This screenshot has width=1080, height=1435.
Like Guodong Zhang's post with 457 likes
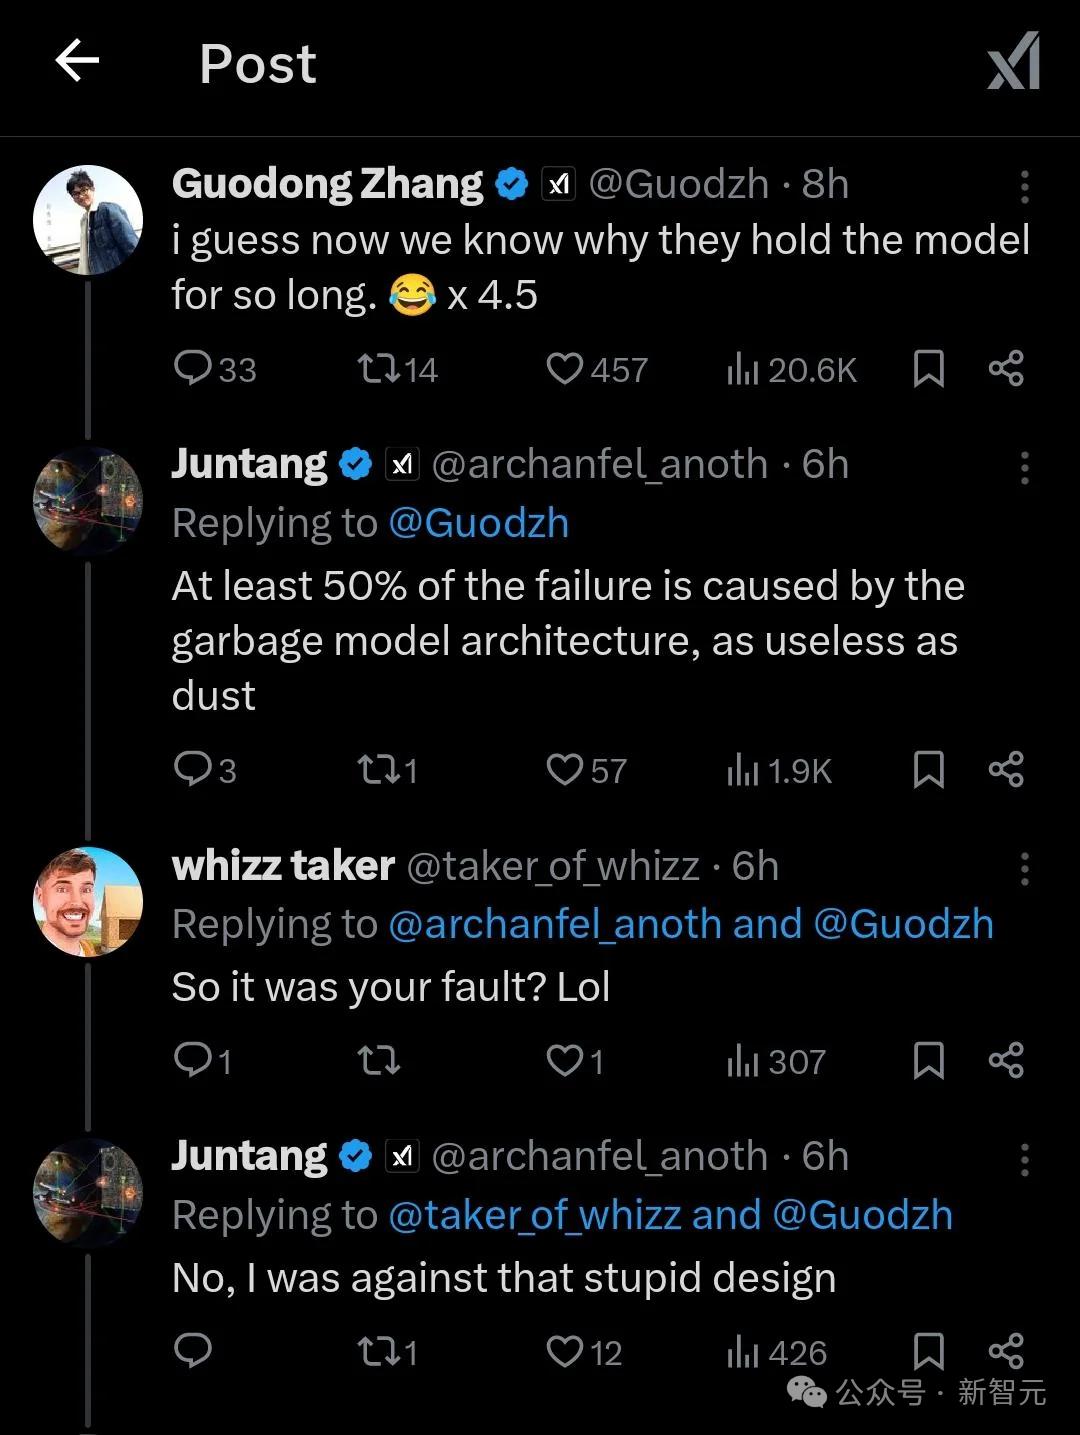click(x=565, y=369)
